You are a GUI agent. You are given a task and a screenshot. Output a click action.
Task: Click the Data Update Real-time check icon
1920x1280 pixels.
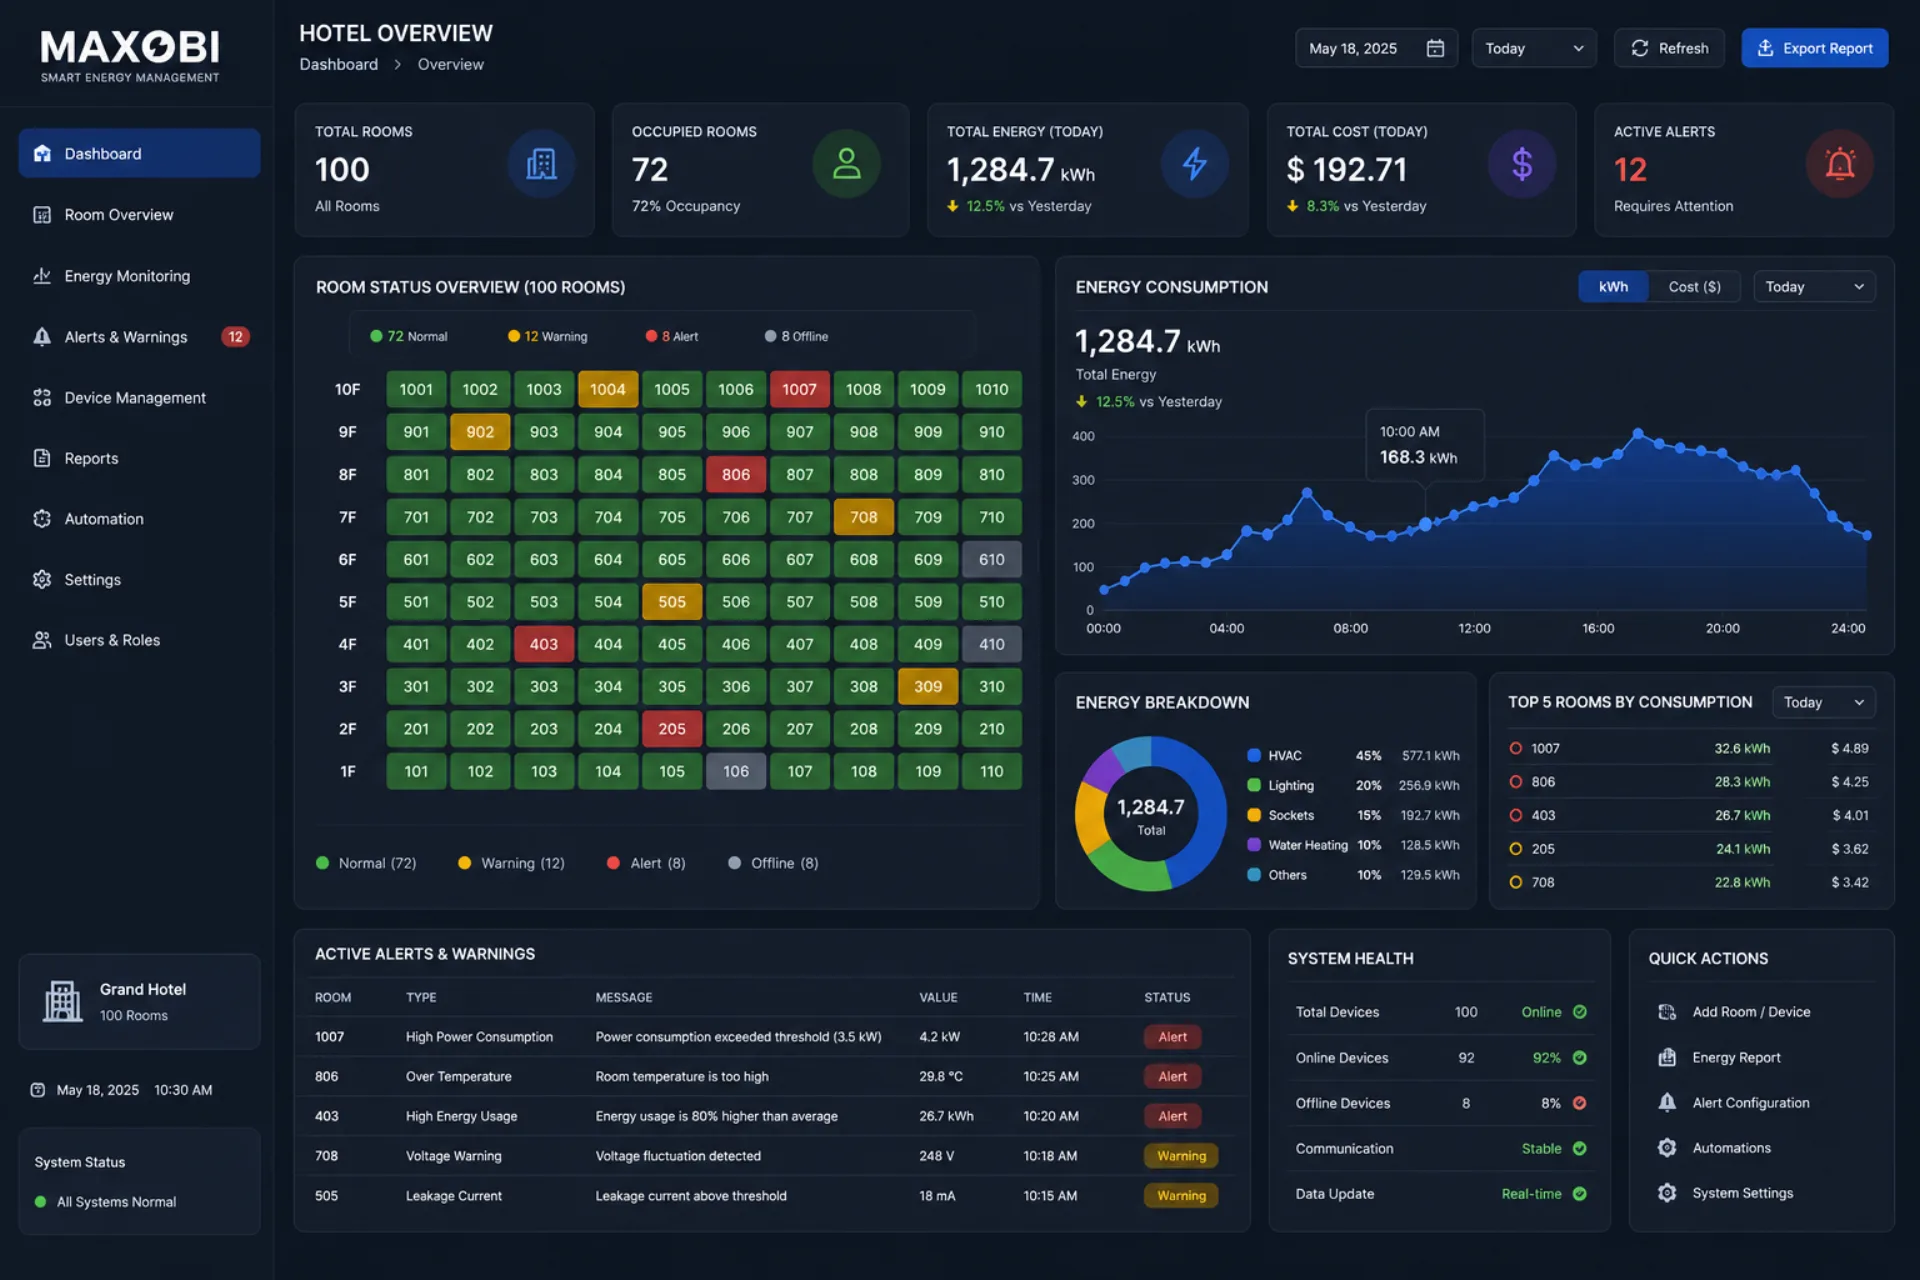1579,1193
